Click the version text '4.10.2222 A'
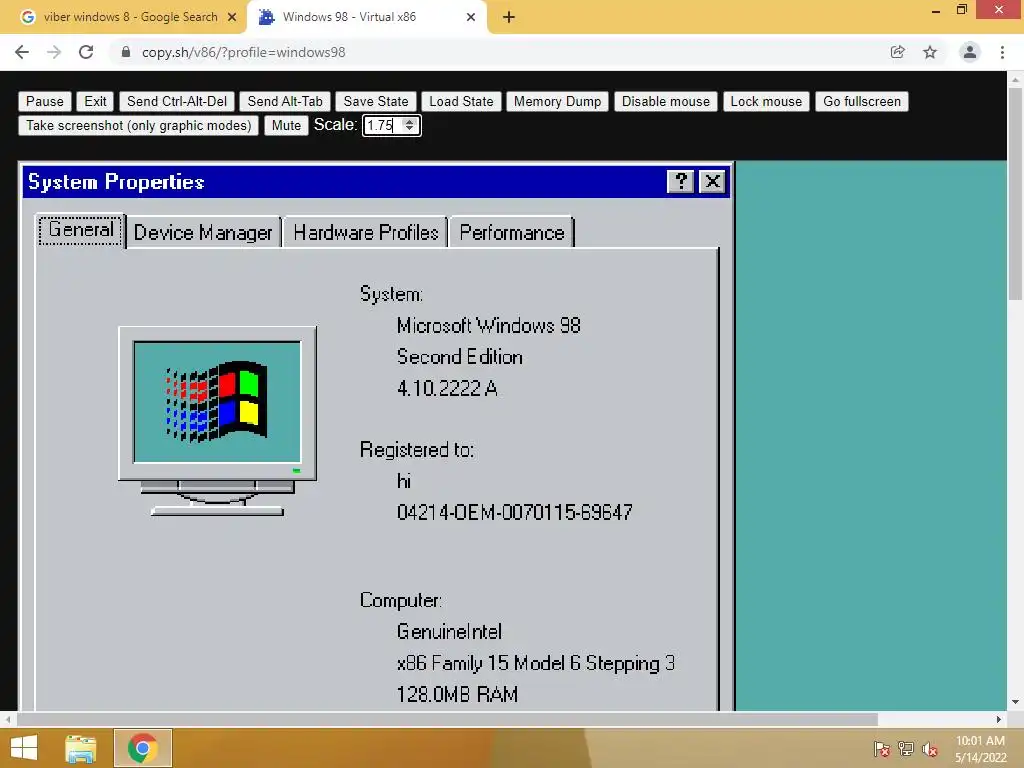Image resolution: width=1024 pixels, height=768 pixels. click(447, 389)
